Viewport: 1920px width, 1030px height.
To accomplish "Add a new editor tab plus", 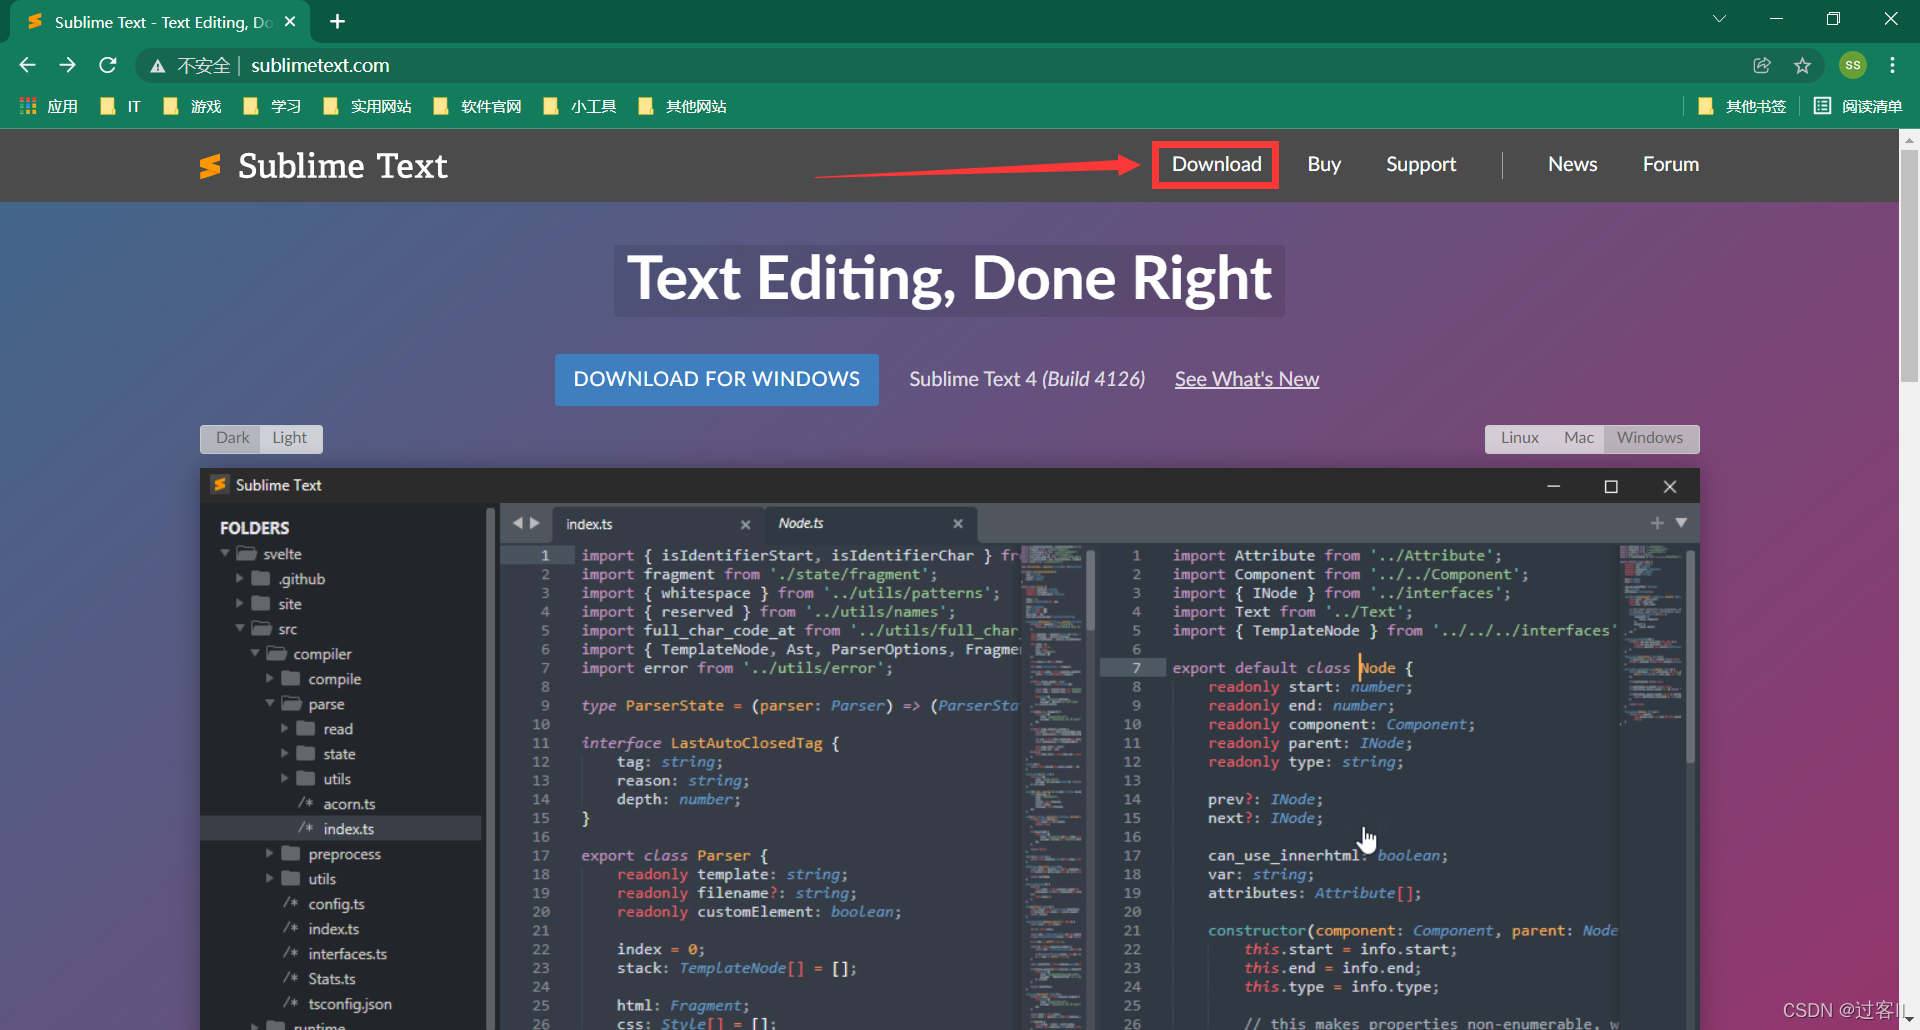I will [1657, 523].
